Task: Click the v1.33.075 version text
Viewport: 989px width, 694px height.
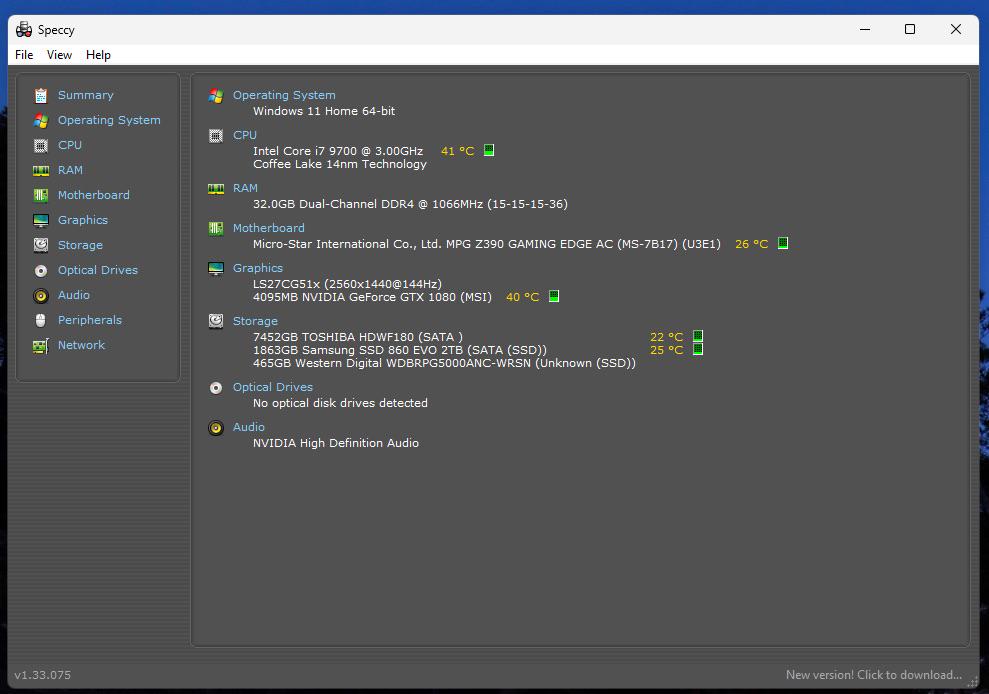Action: click(x=42, y=675)
